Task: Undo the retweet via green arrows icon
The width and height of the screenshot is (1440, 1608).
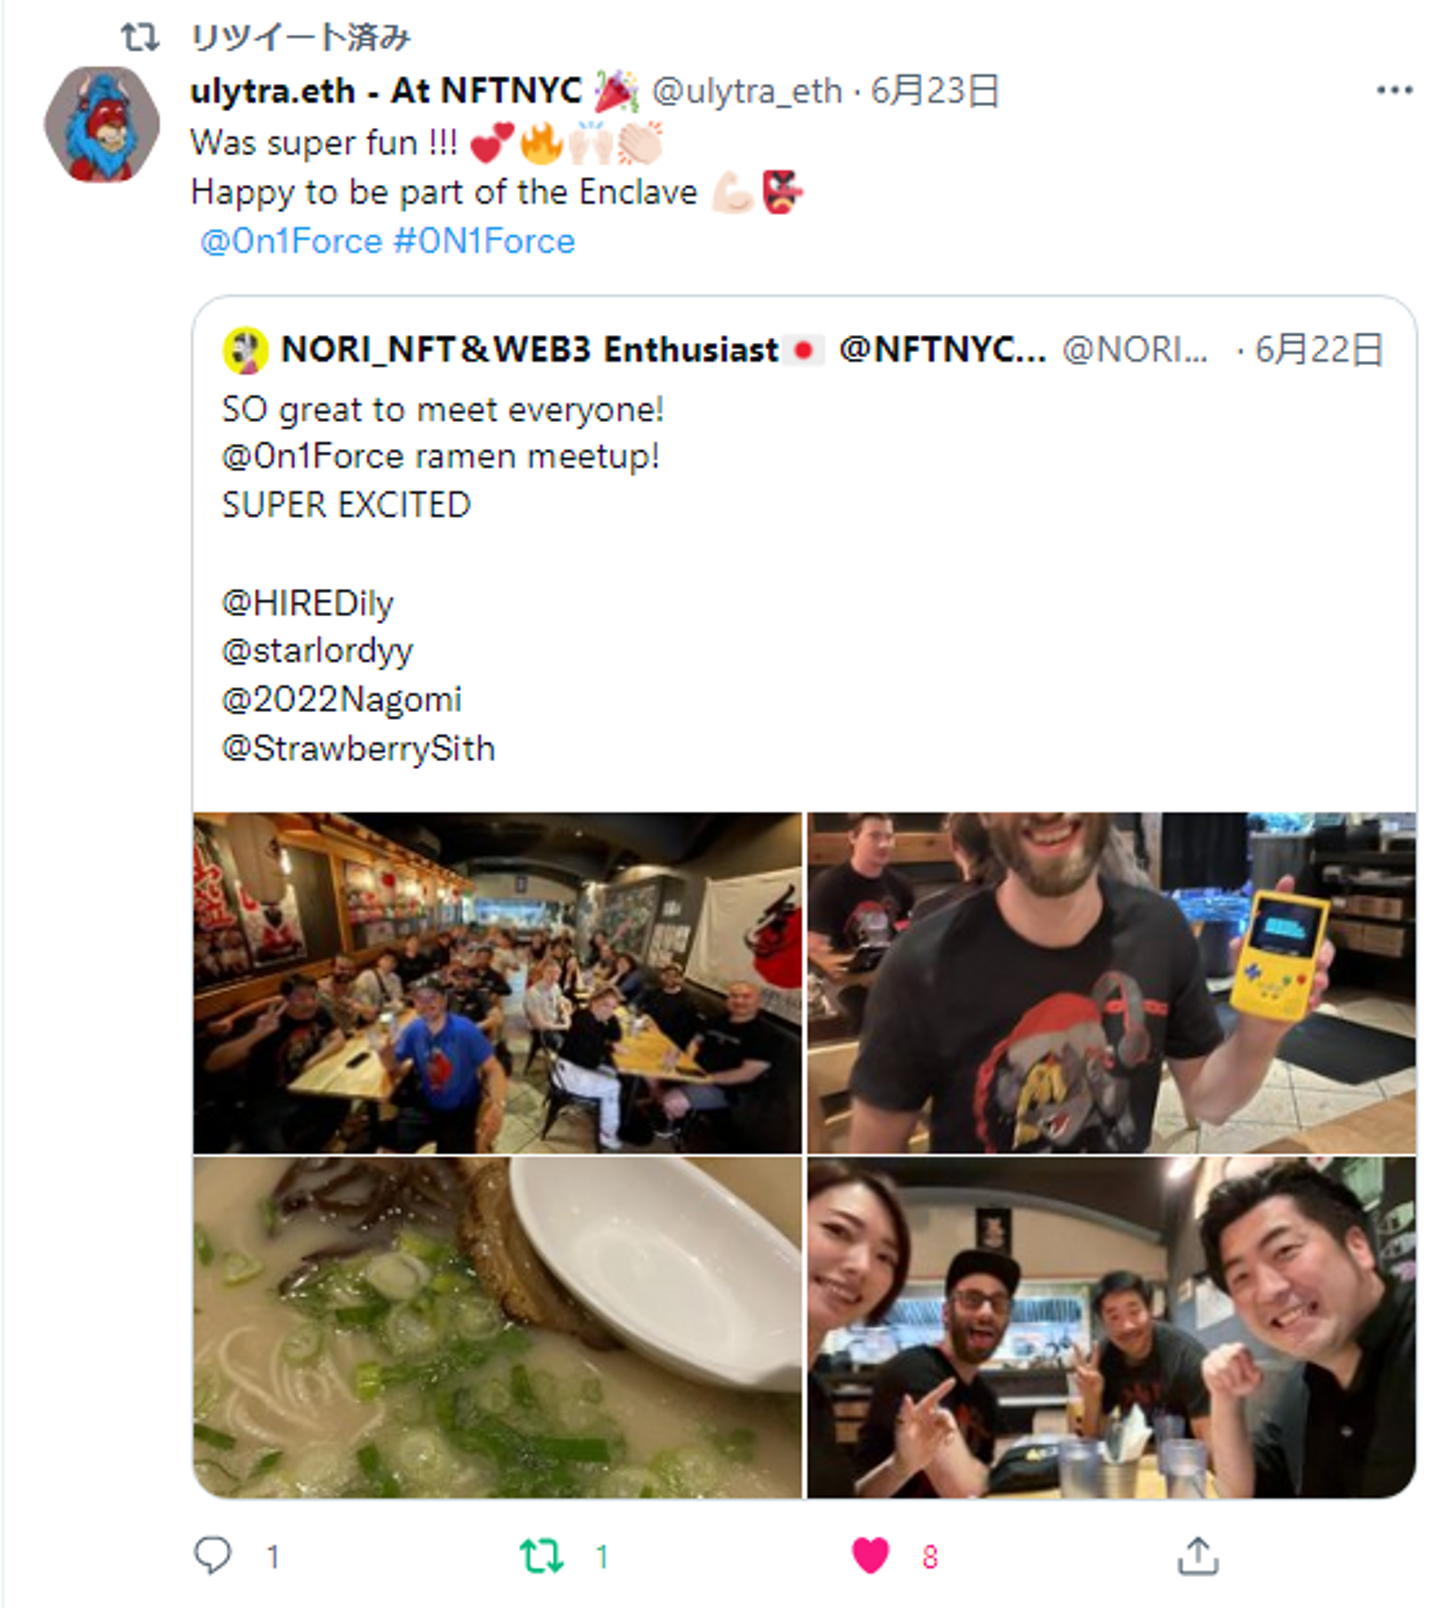Action: tap(541, 1556)
